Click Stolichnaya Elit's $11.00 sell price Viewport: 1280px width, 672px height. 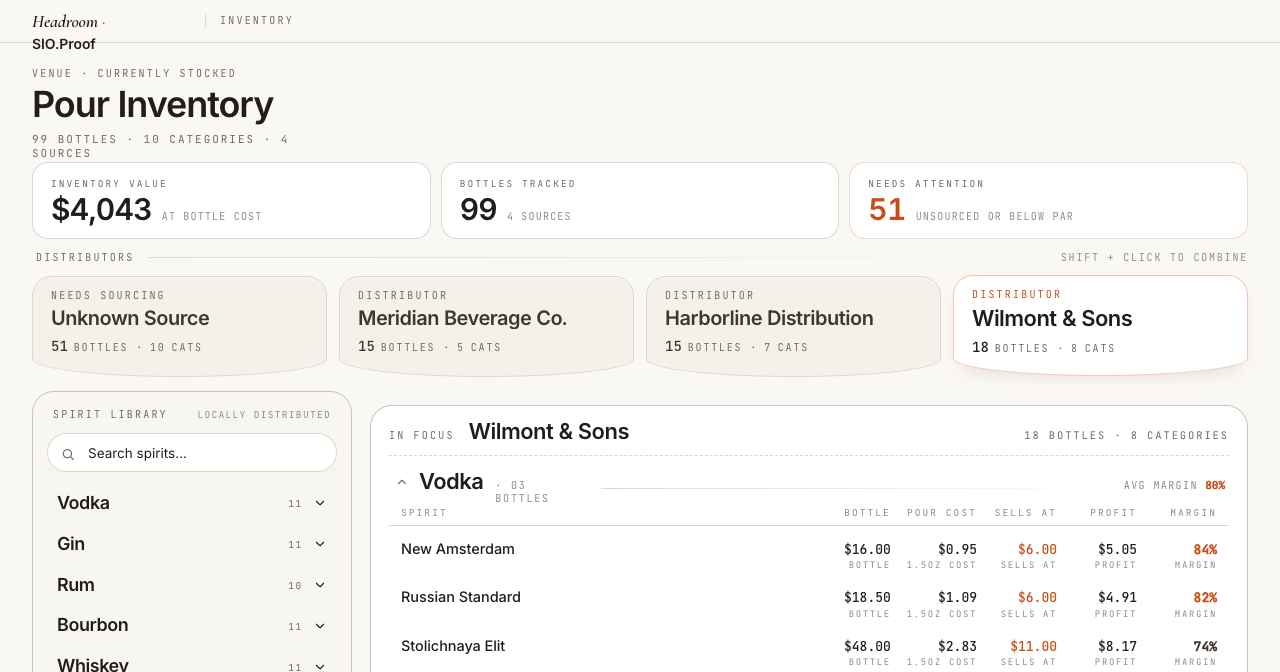(1033, 646)
